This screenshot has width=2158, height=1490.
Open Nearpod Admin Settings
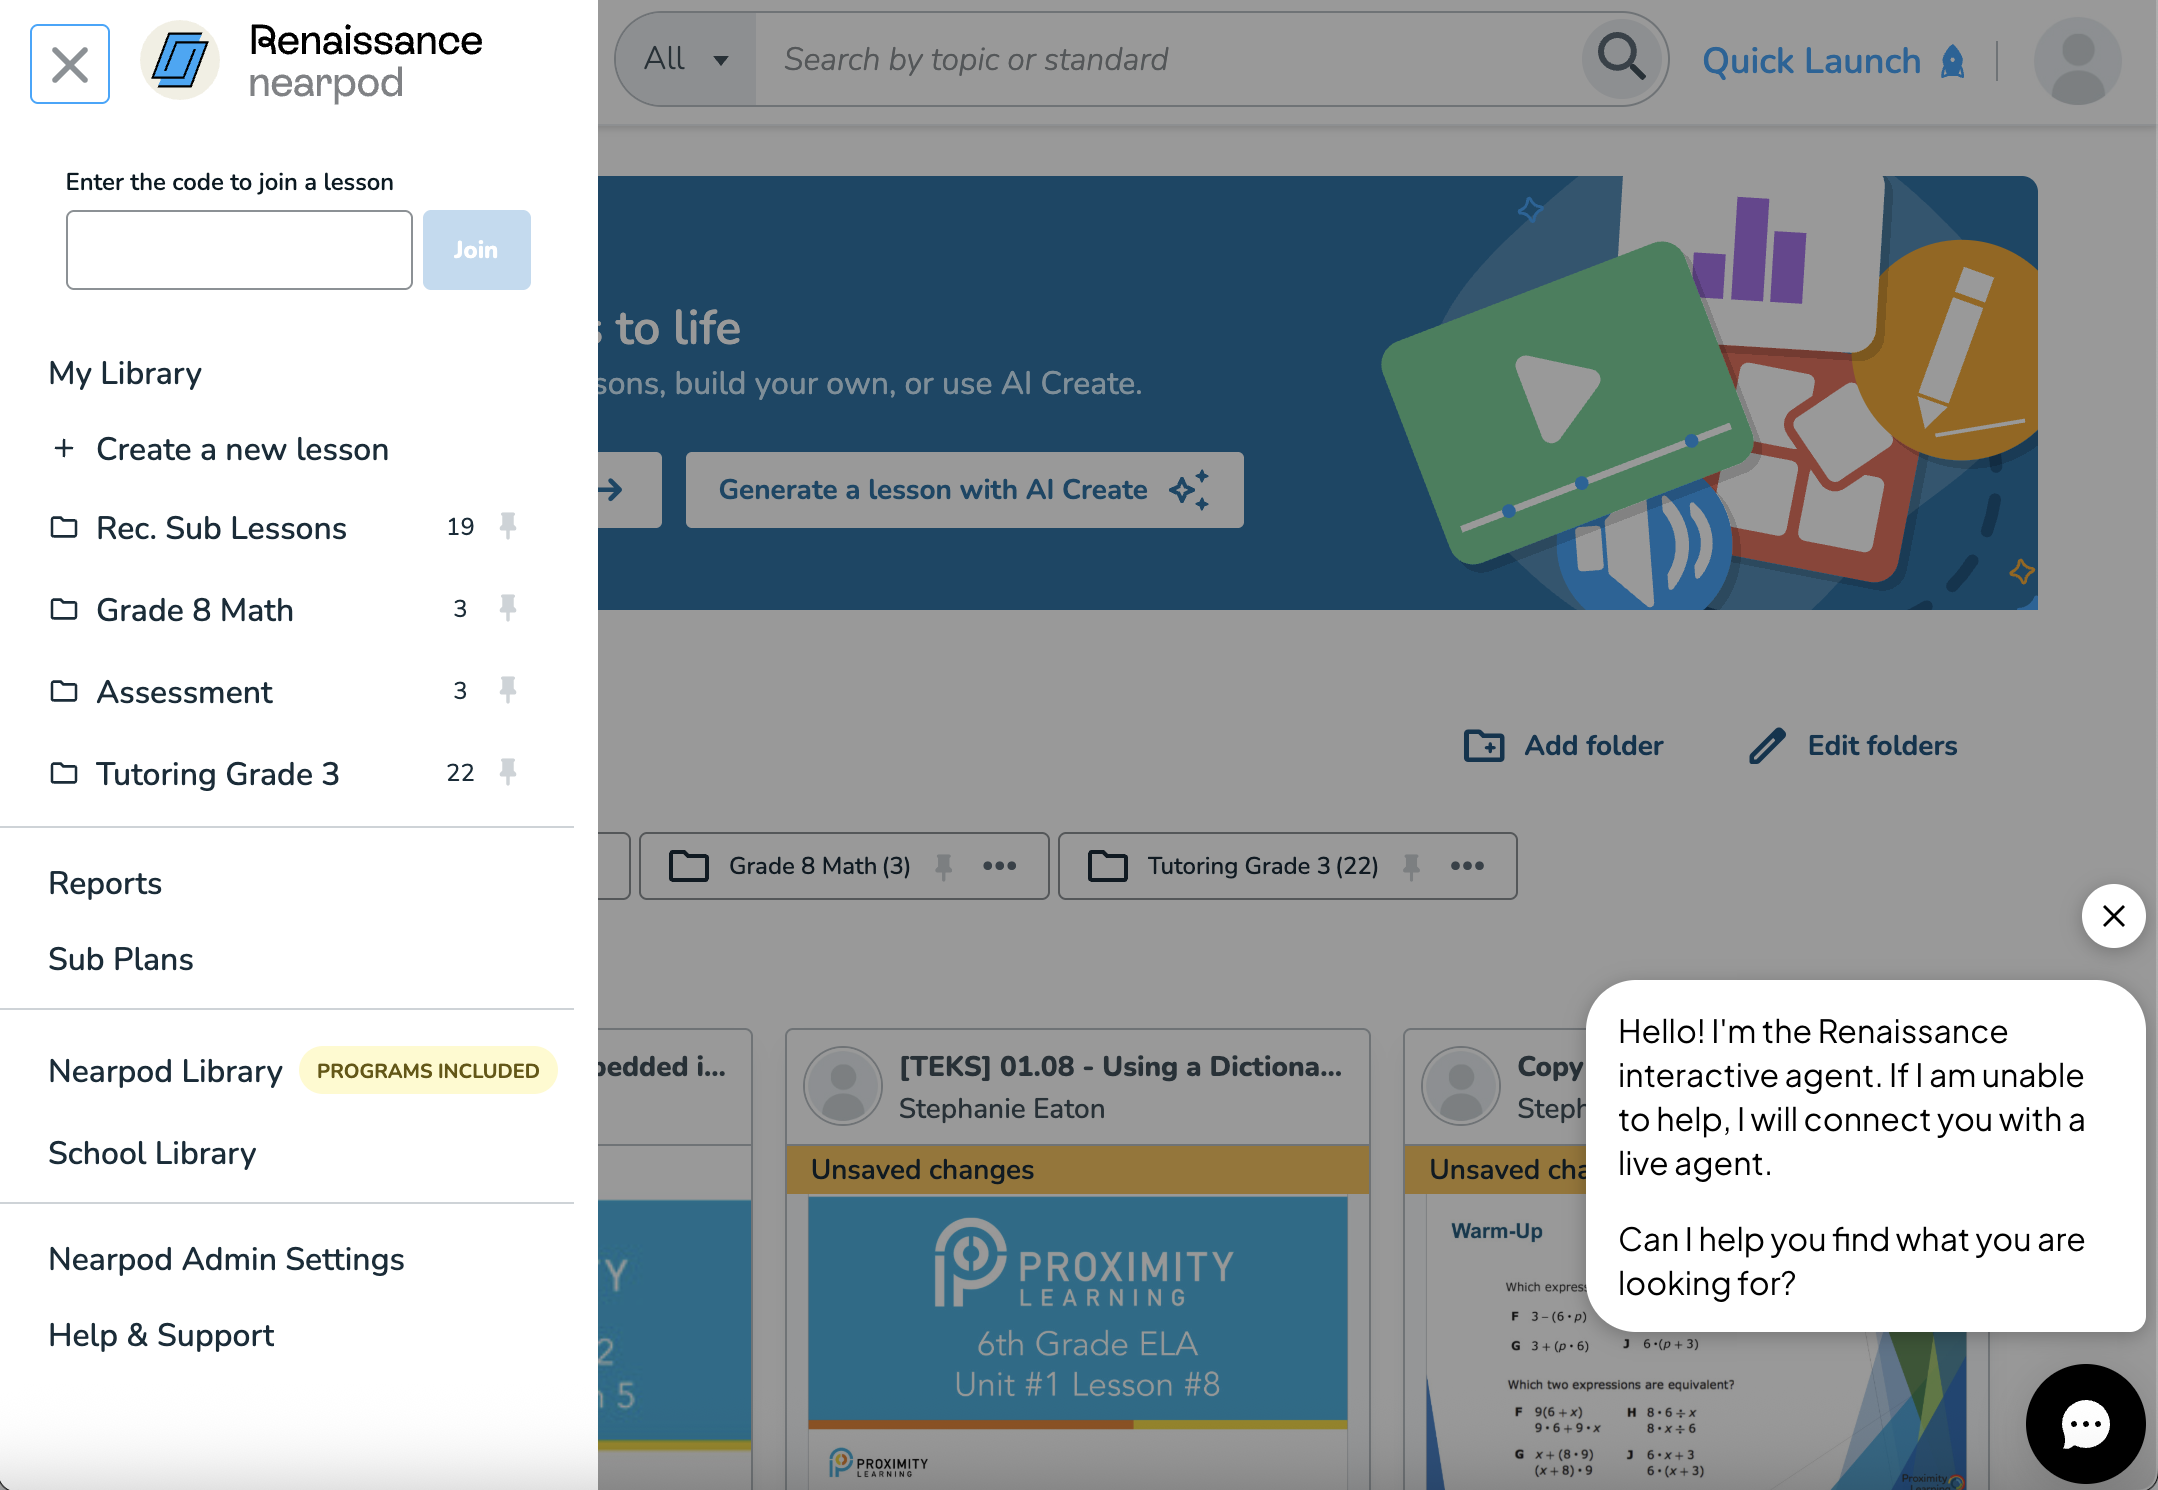(226, 1259)
